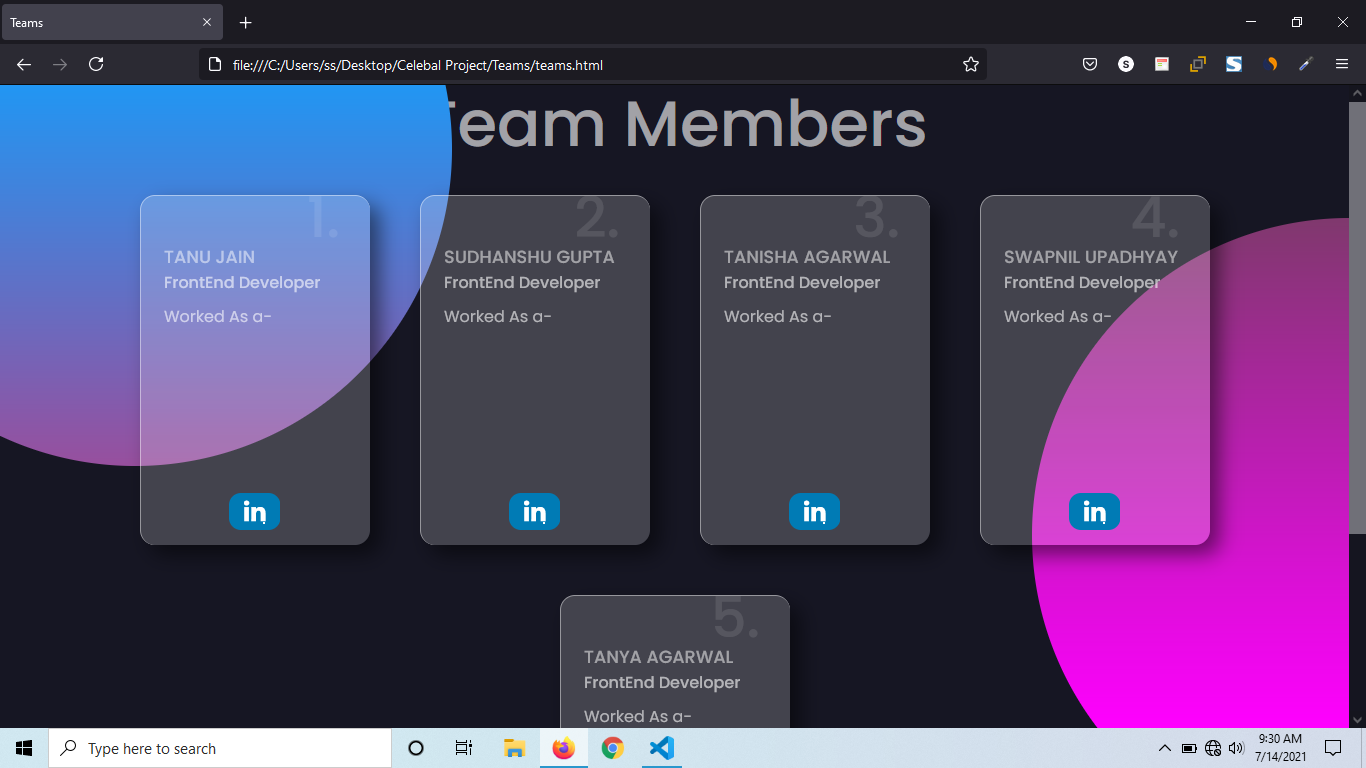Open the color picker pen extension icon

click(x=1306, y=64)
